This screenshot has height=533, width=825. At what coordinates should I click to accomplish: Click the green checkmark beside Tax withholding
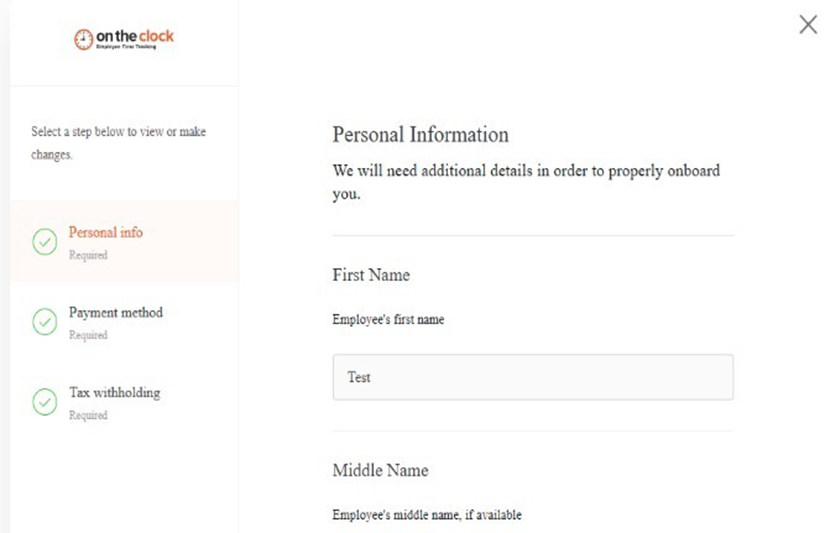point(45,401)
